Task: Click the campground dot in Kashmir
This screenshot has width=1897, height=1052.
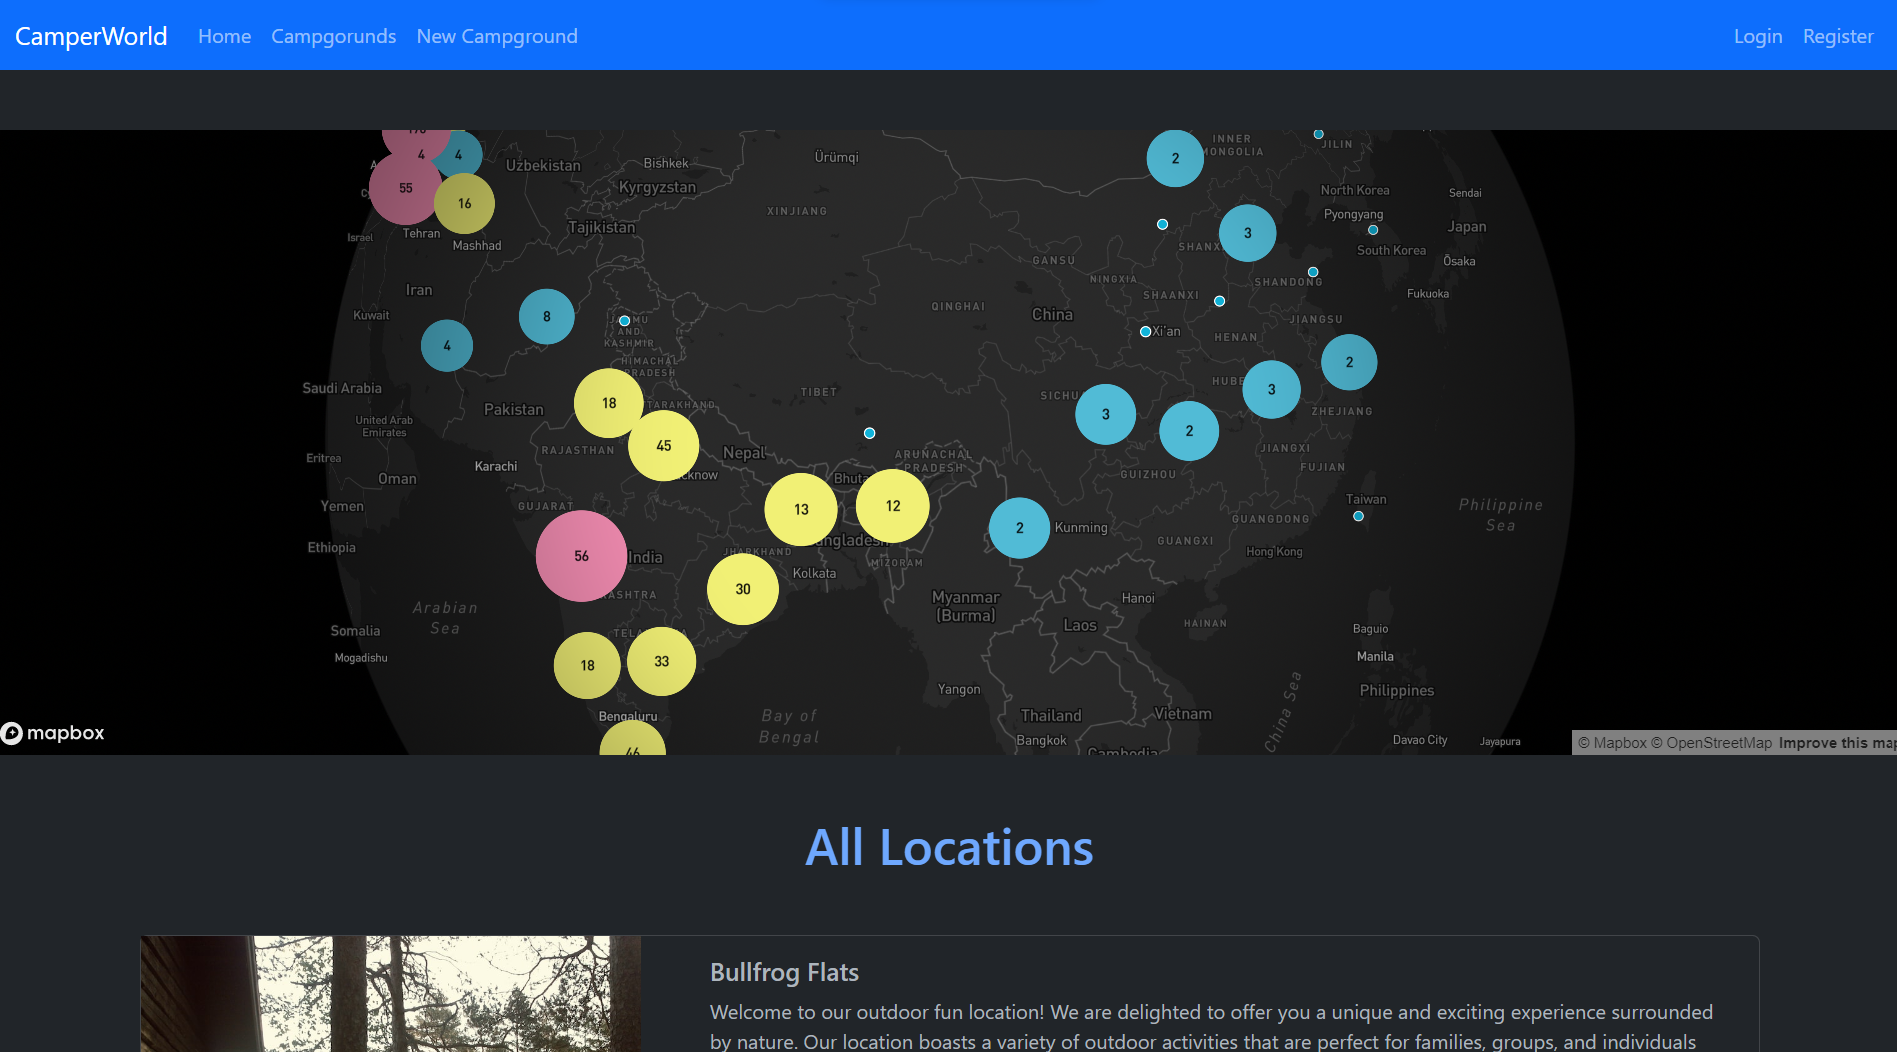Action: coord(624,321)
